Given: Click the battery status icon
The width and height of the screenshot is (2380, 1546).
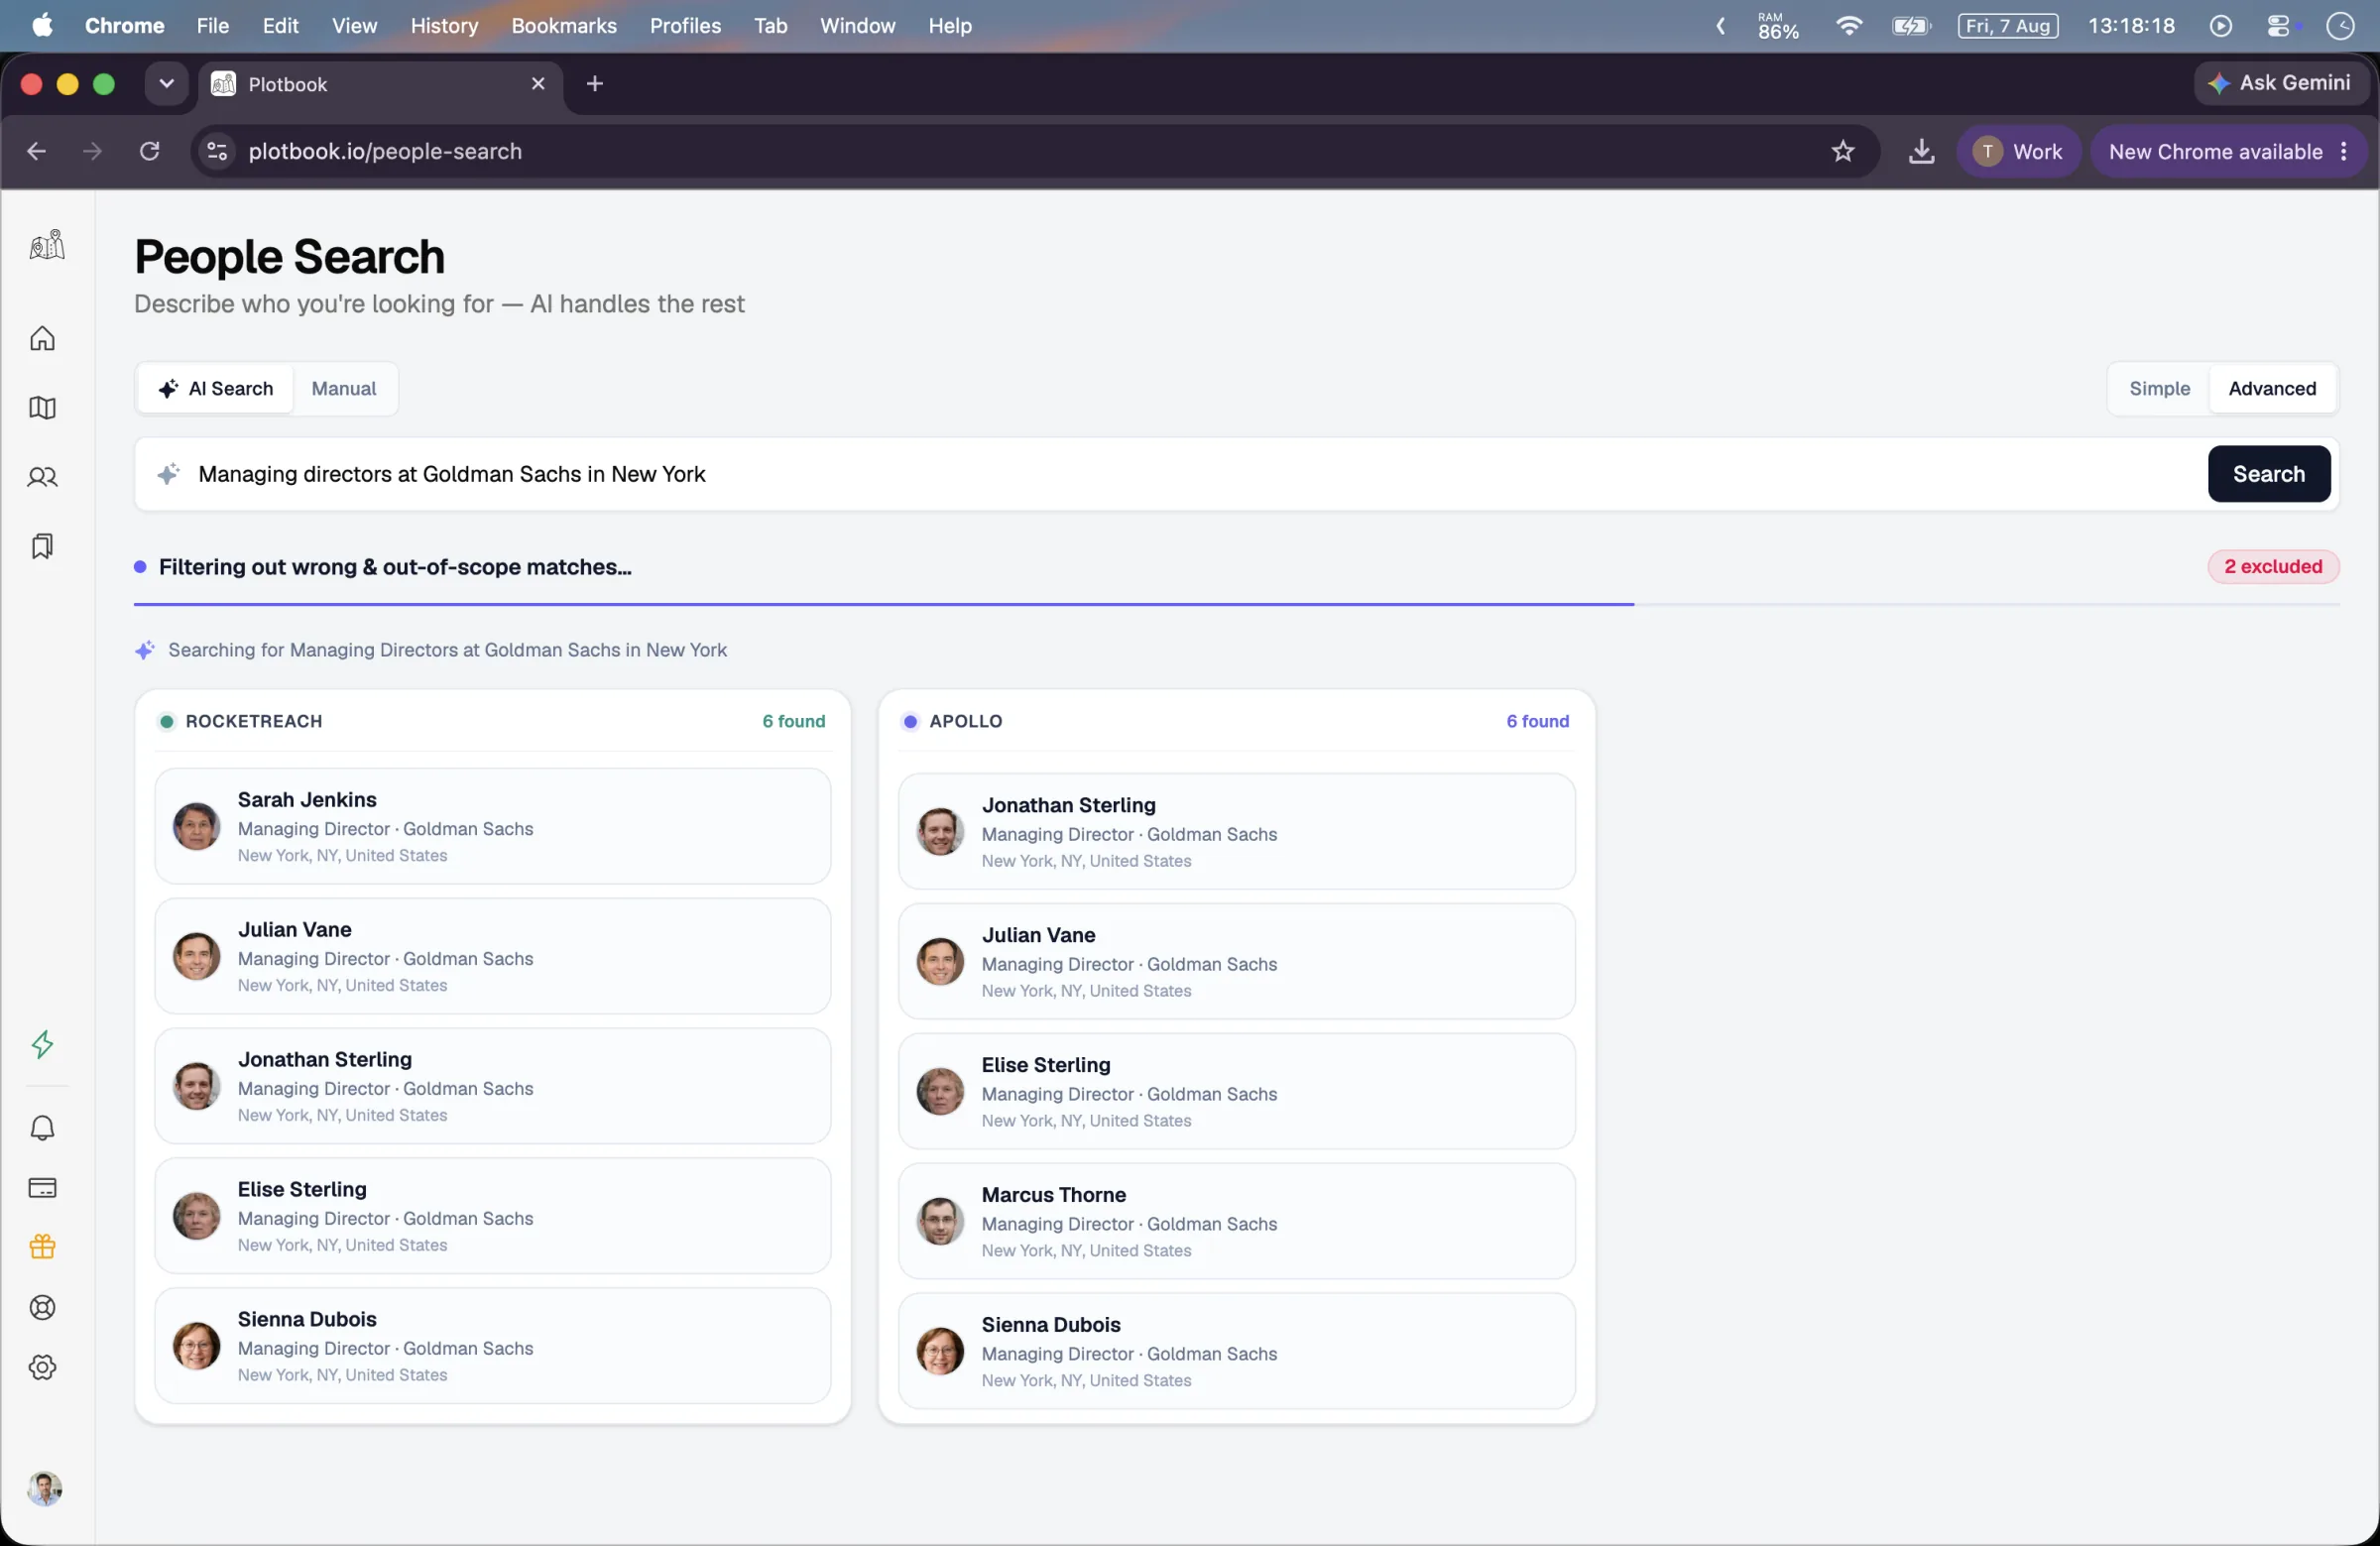Looking at the screenshot, I should point(1911,25).
